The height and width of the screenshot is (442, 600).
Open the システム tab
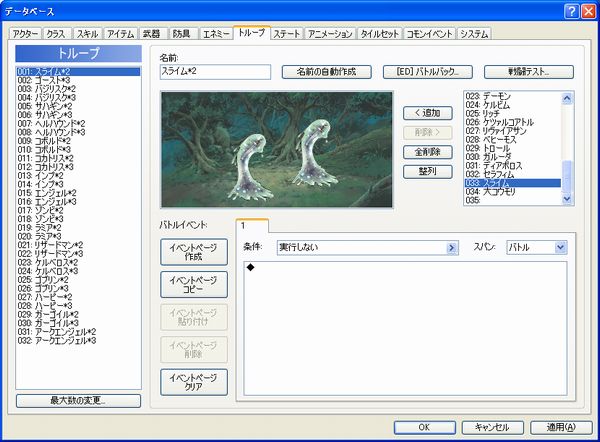coord(474,34)
